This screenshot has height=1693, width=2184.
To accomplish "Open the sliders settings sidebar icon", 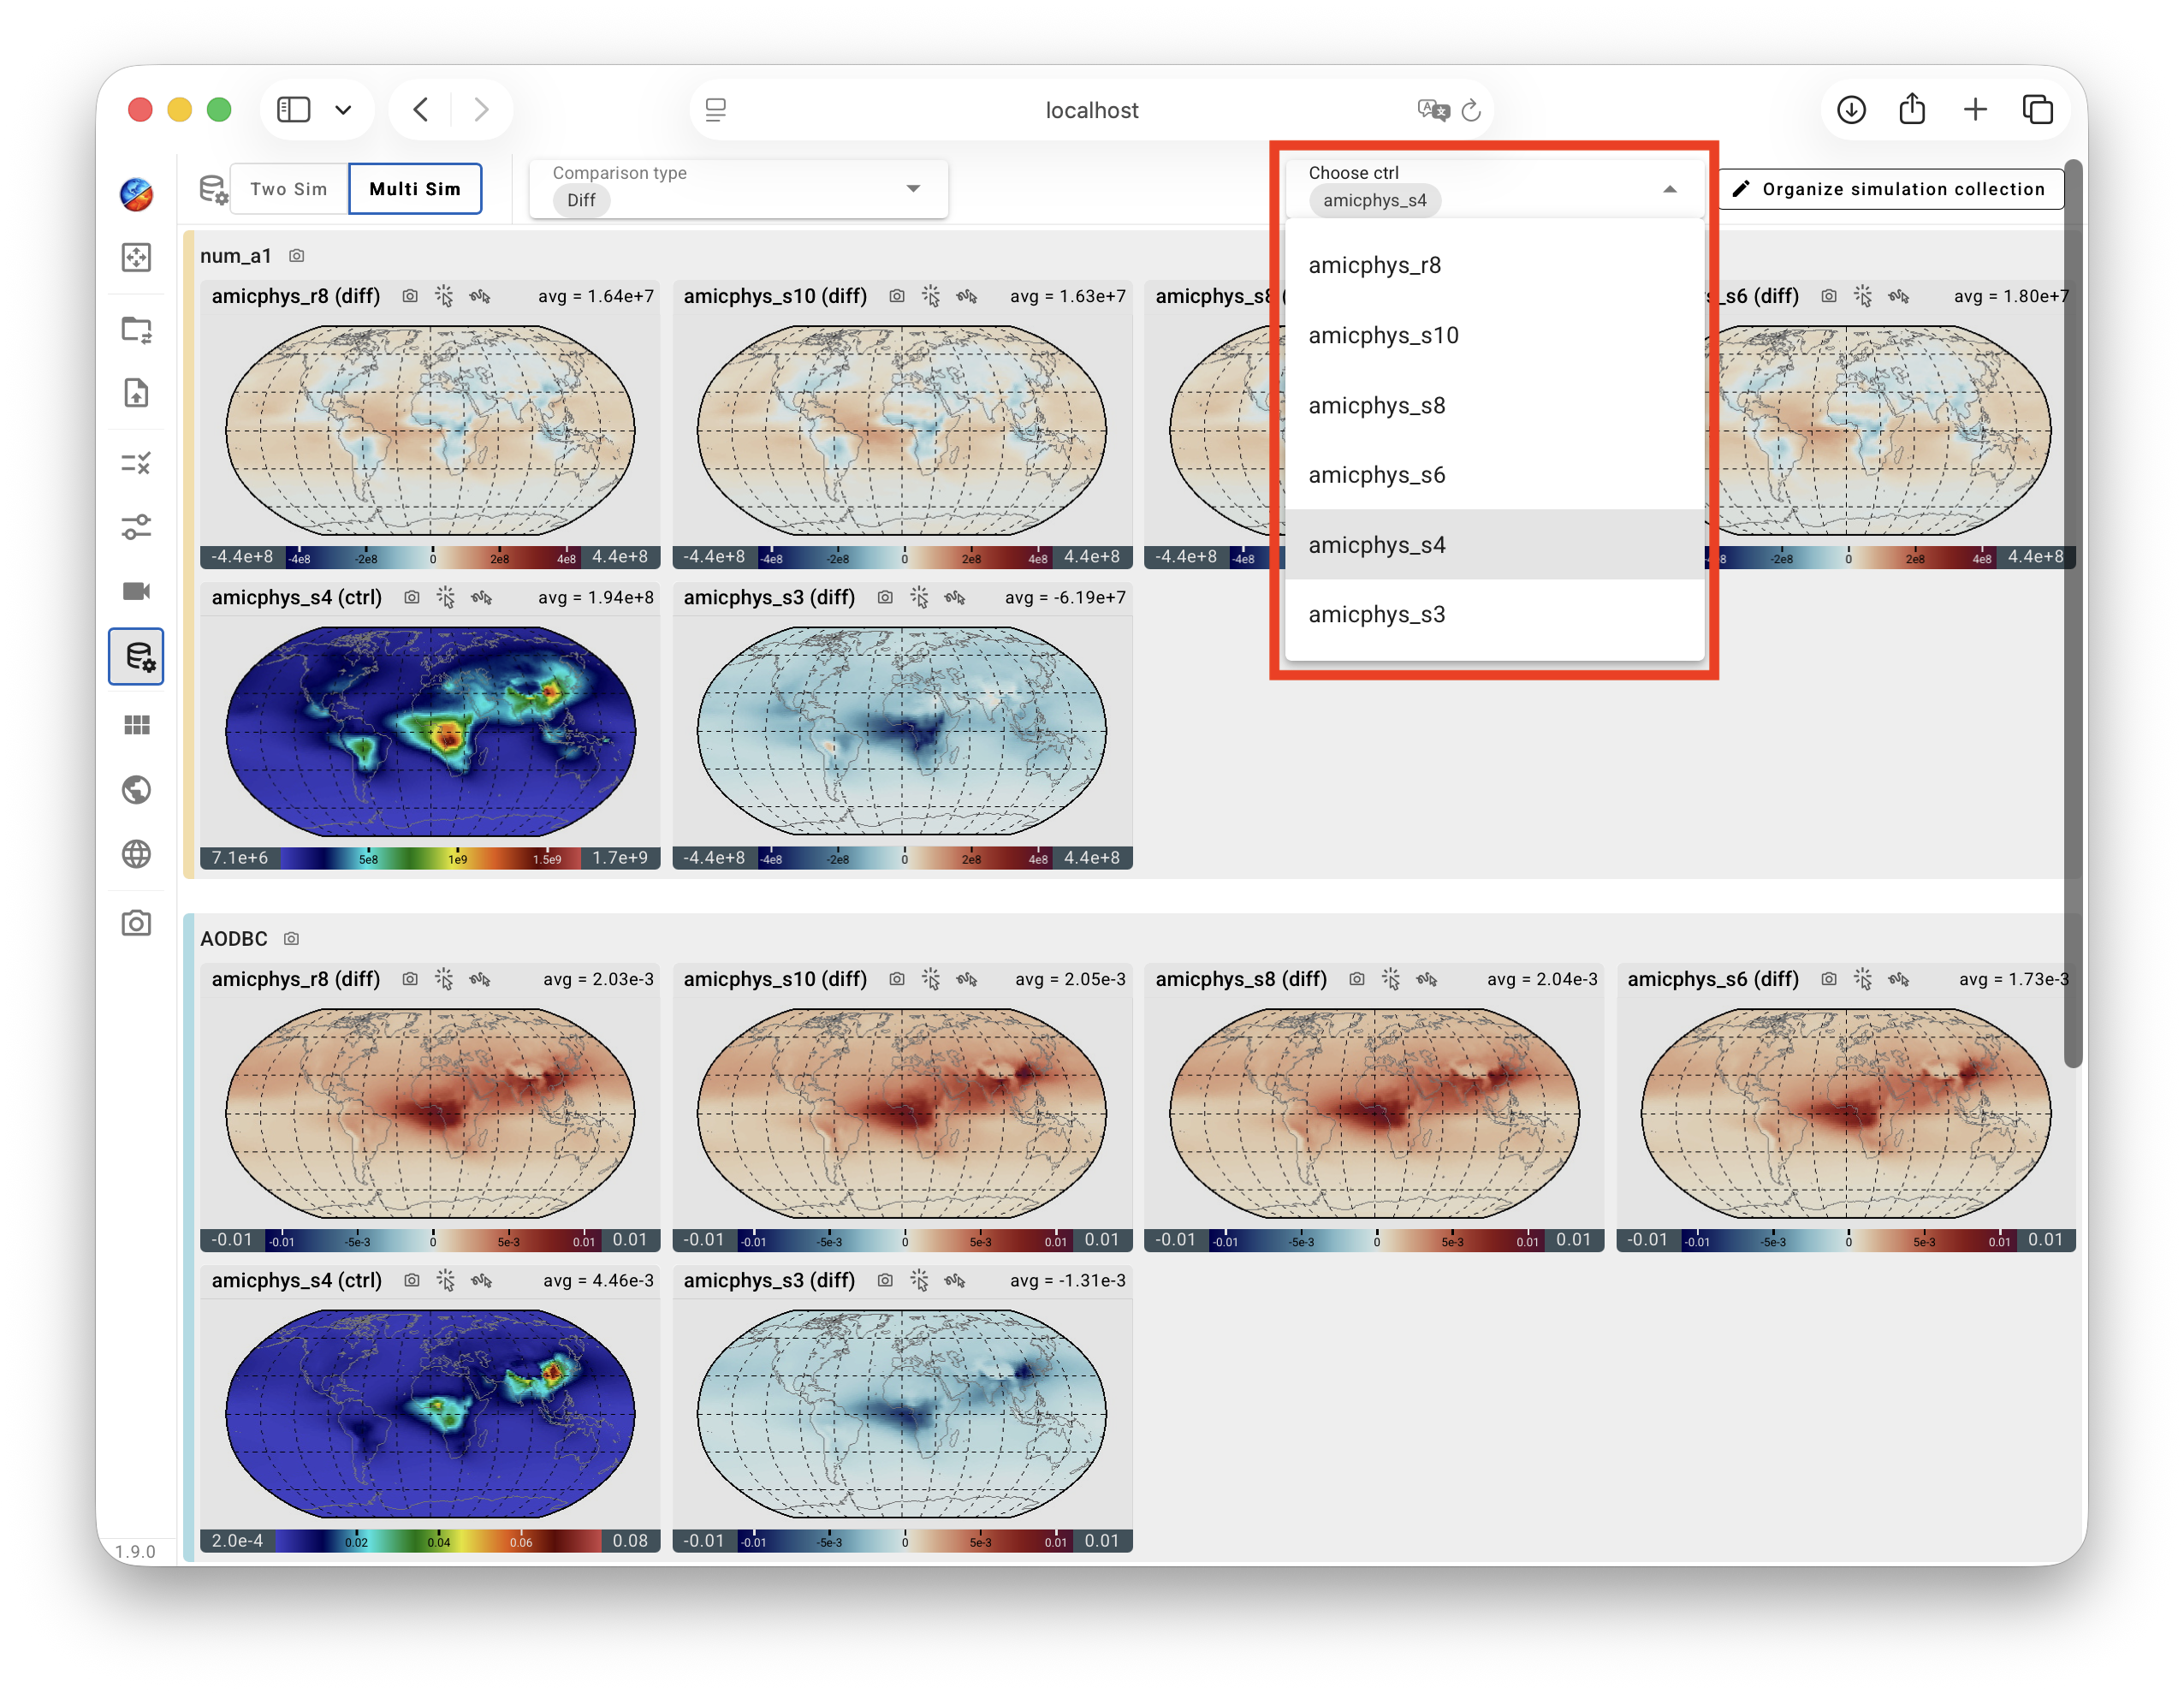I will [136, 526].
